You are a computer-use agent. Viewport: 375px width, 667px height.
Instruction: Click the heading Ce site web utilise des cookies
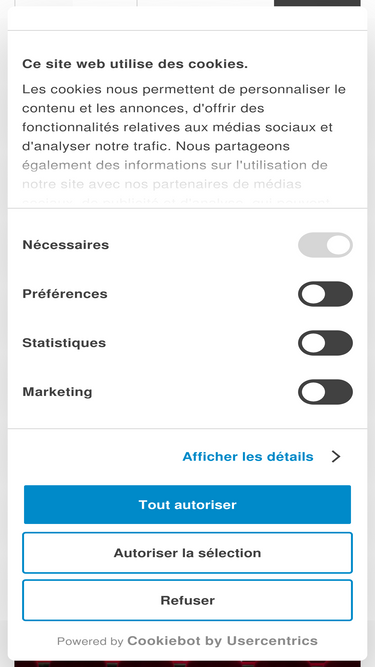pyautogui.click(x=135, y=64)
